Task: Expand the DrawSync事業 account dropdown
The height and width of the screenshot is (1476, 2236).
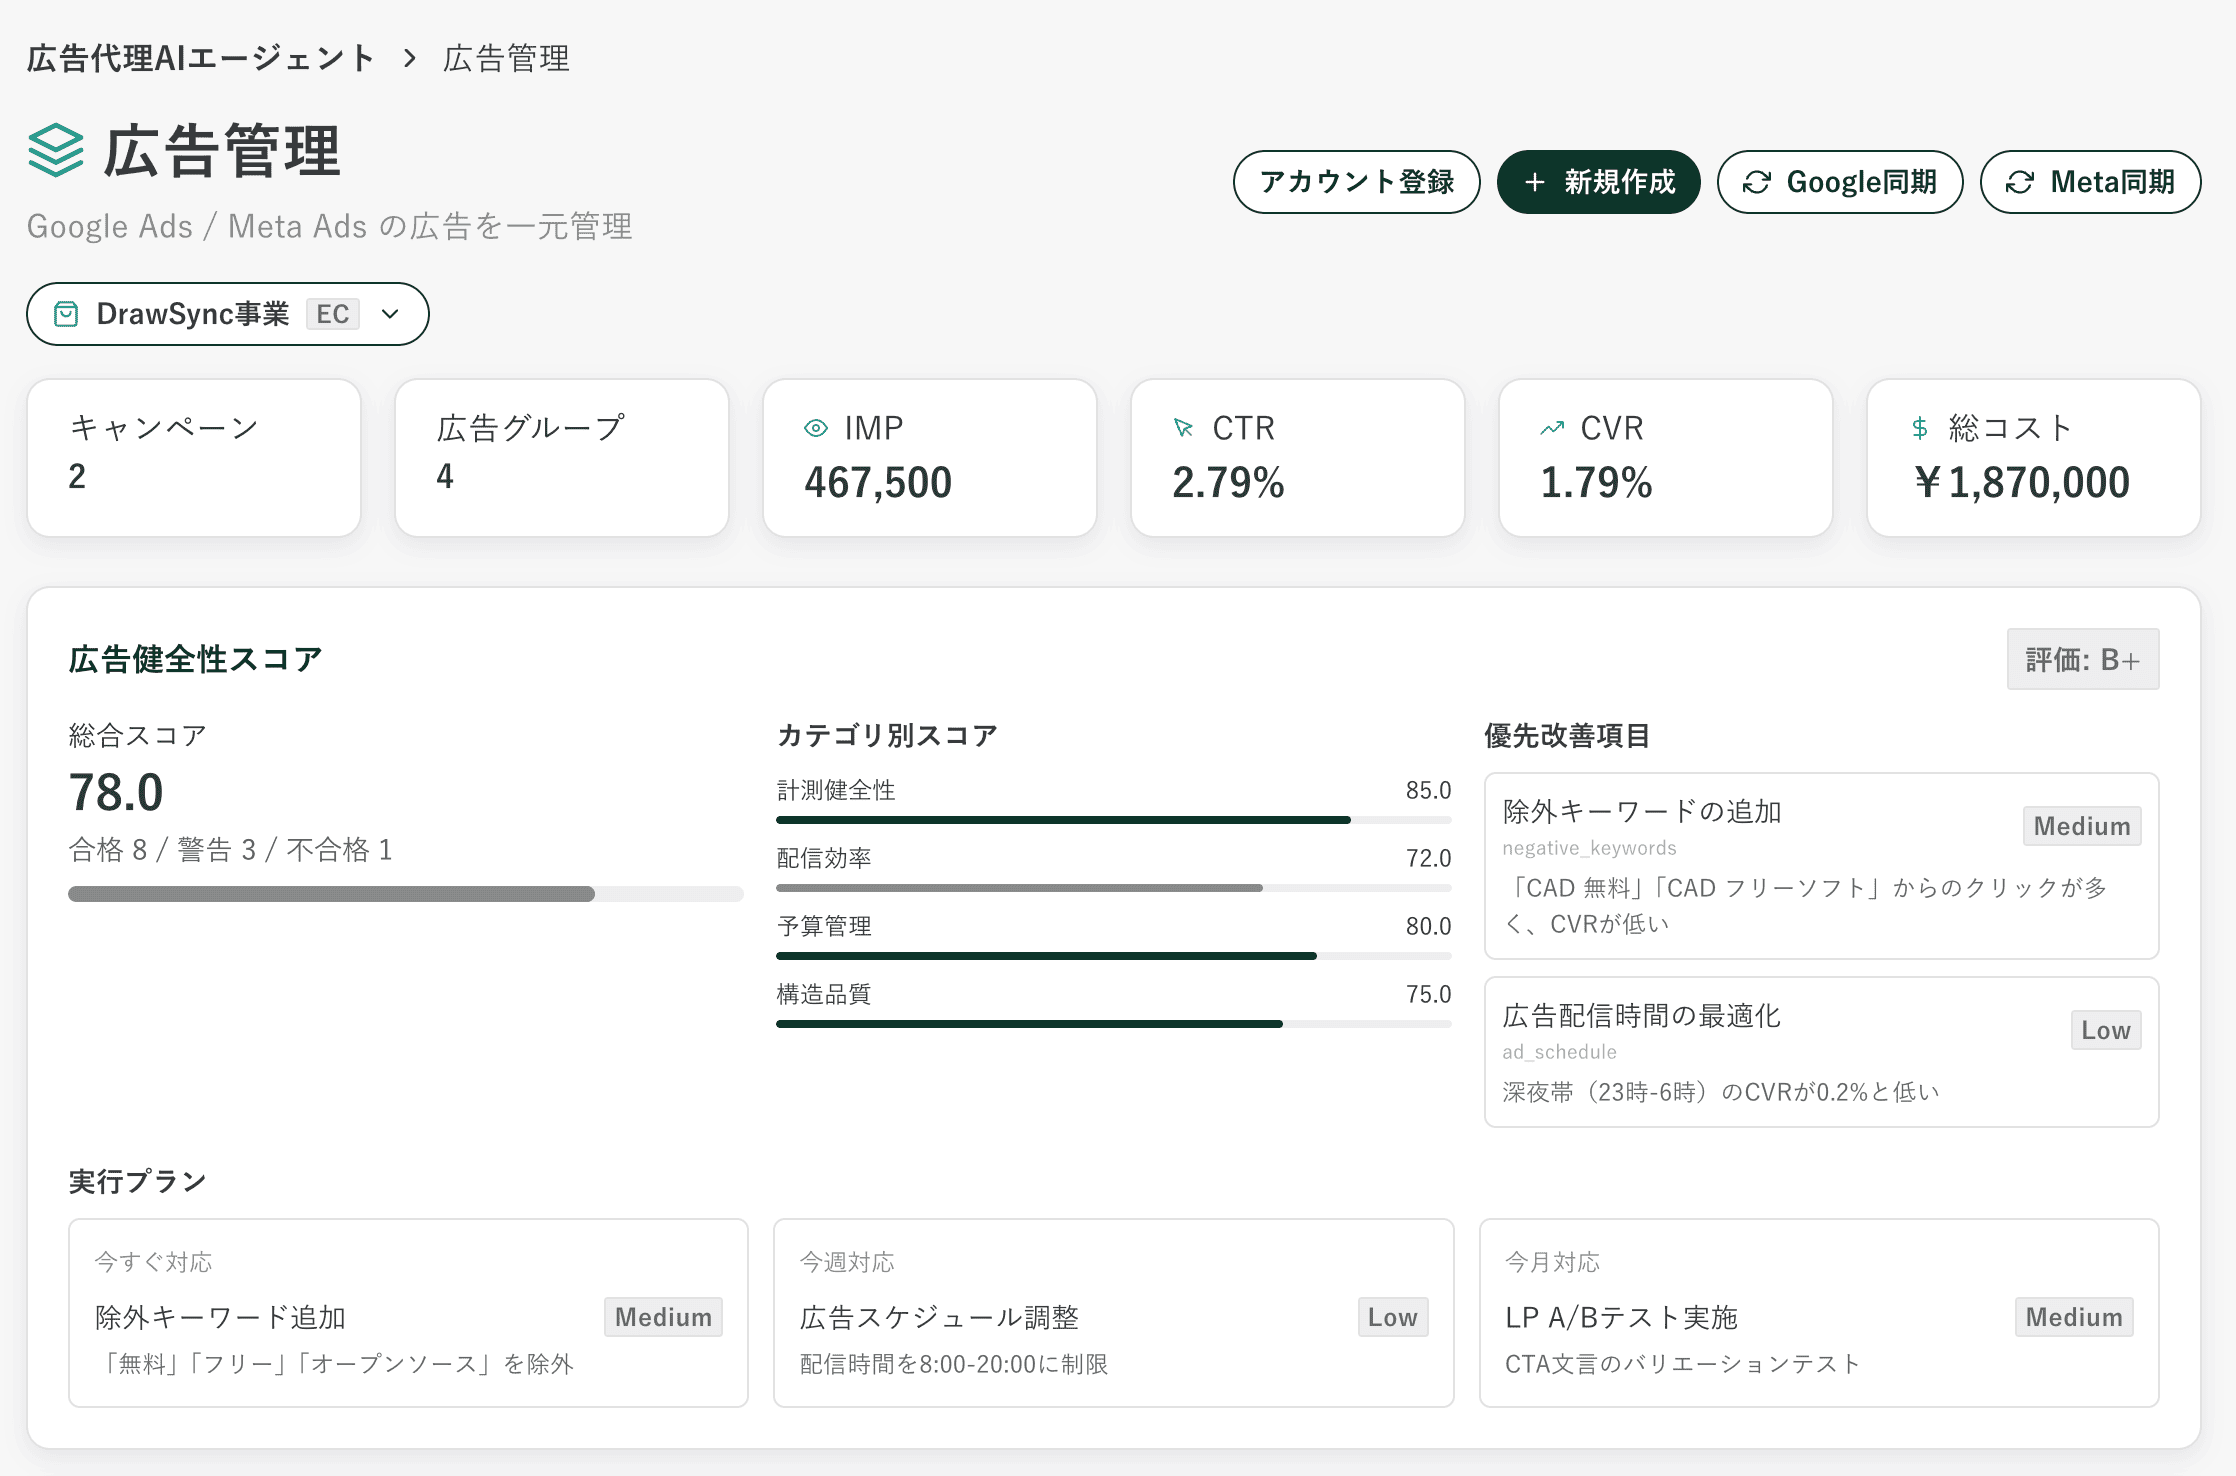Action: pos(390,313)
